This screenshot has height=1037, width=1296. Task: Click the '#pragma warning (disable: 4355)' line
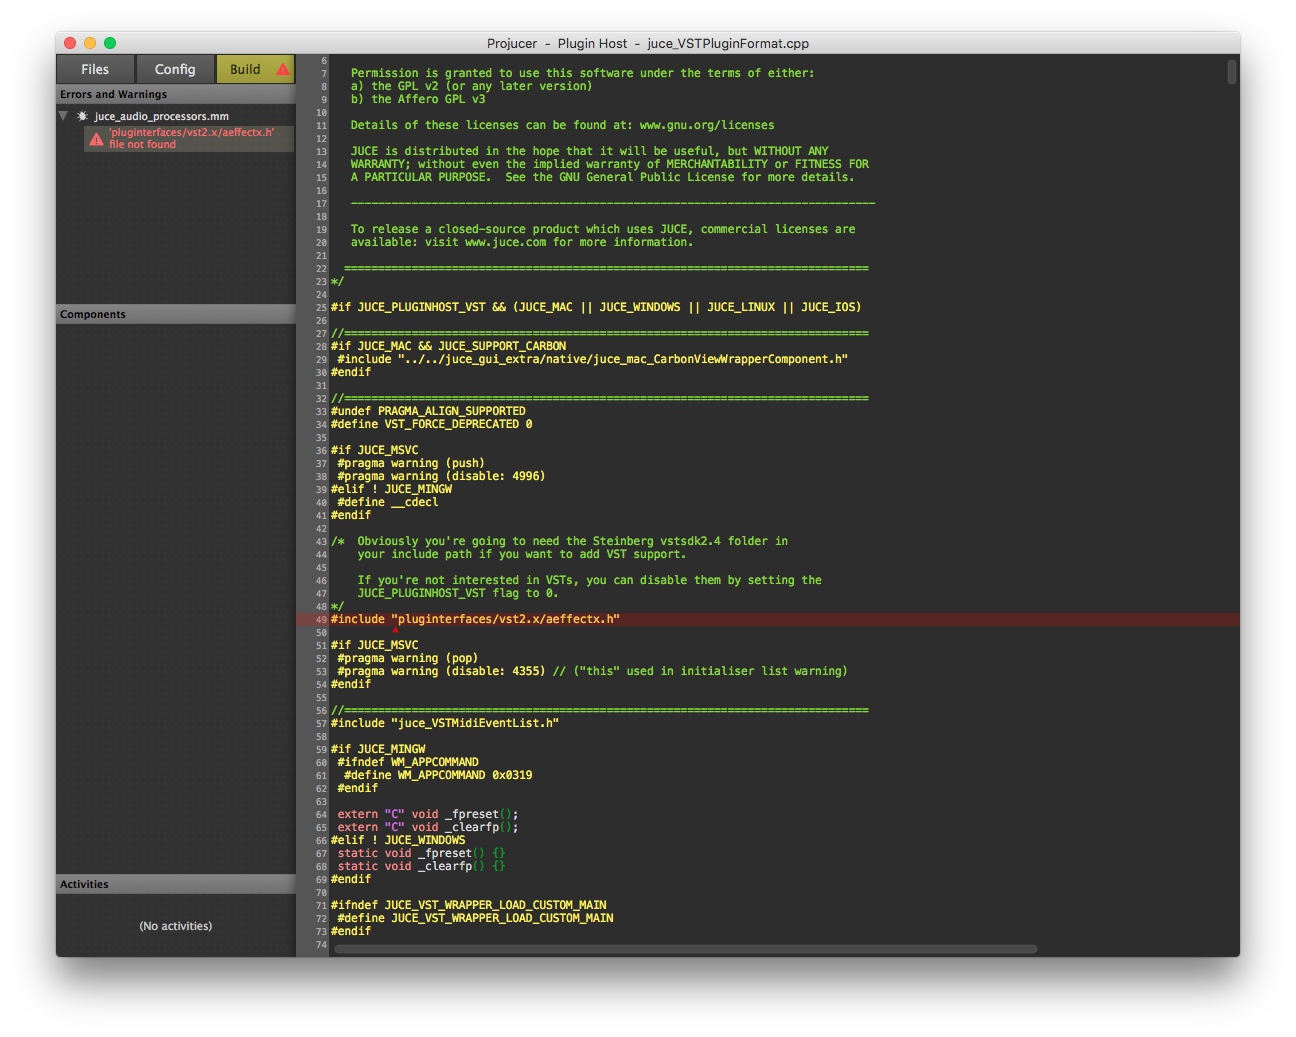point(592,671)
